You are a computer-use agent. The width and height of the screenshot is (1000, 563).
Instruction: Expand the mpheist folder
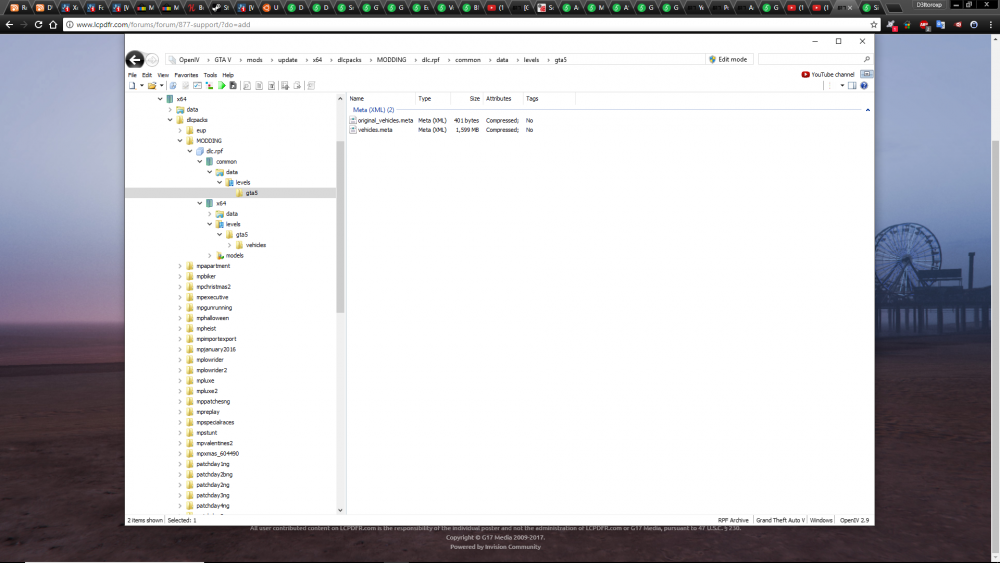coord(180,328)
